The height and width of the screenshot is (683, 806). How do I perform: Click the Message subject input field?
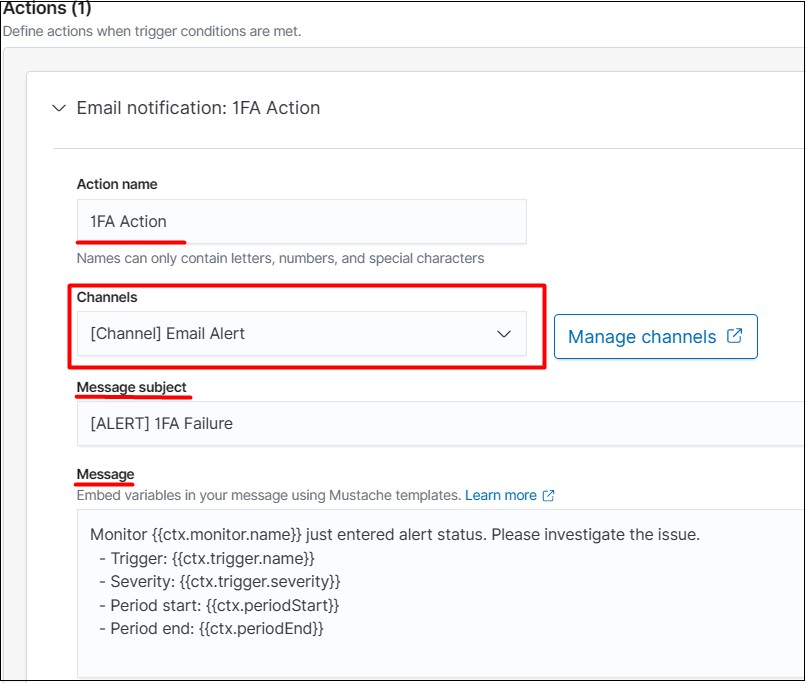440,424
